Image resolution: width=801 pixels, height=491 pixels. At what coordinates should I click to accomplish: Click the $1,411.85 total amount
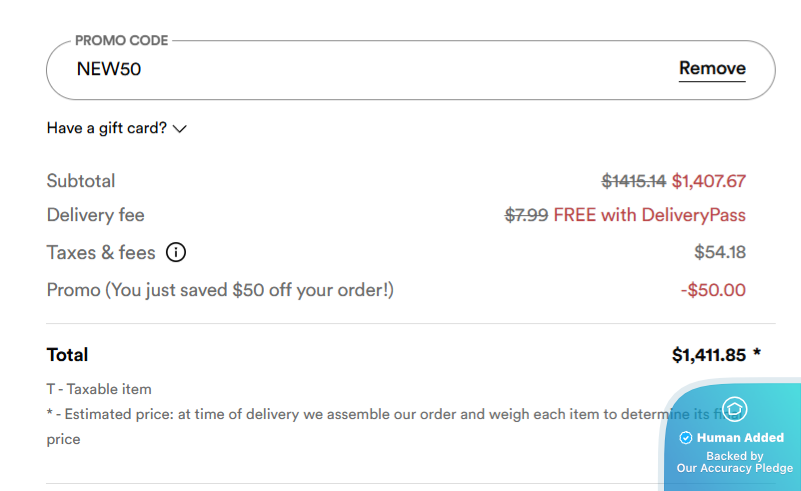click(x=710, y=354)
